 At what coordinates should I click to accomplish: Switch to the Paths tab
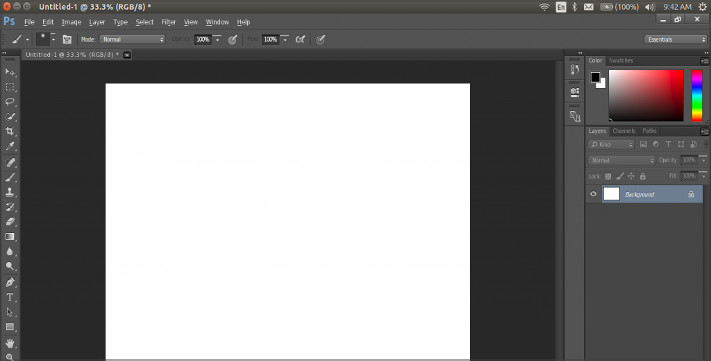pos(649,131)
